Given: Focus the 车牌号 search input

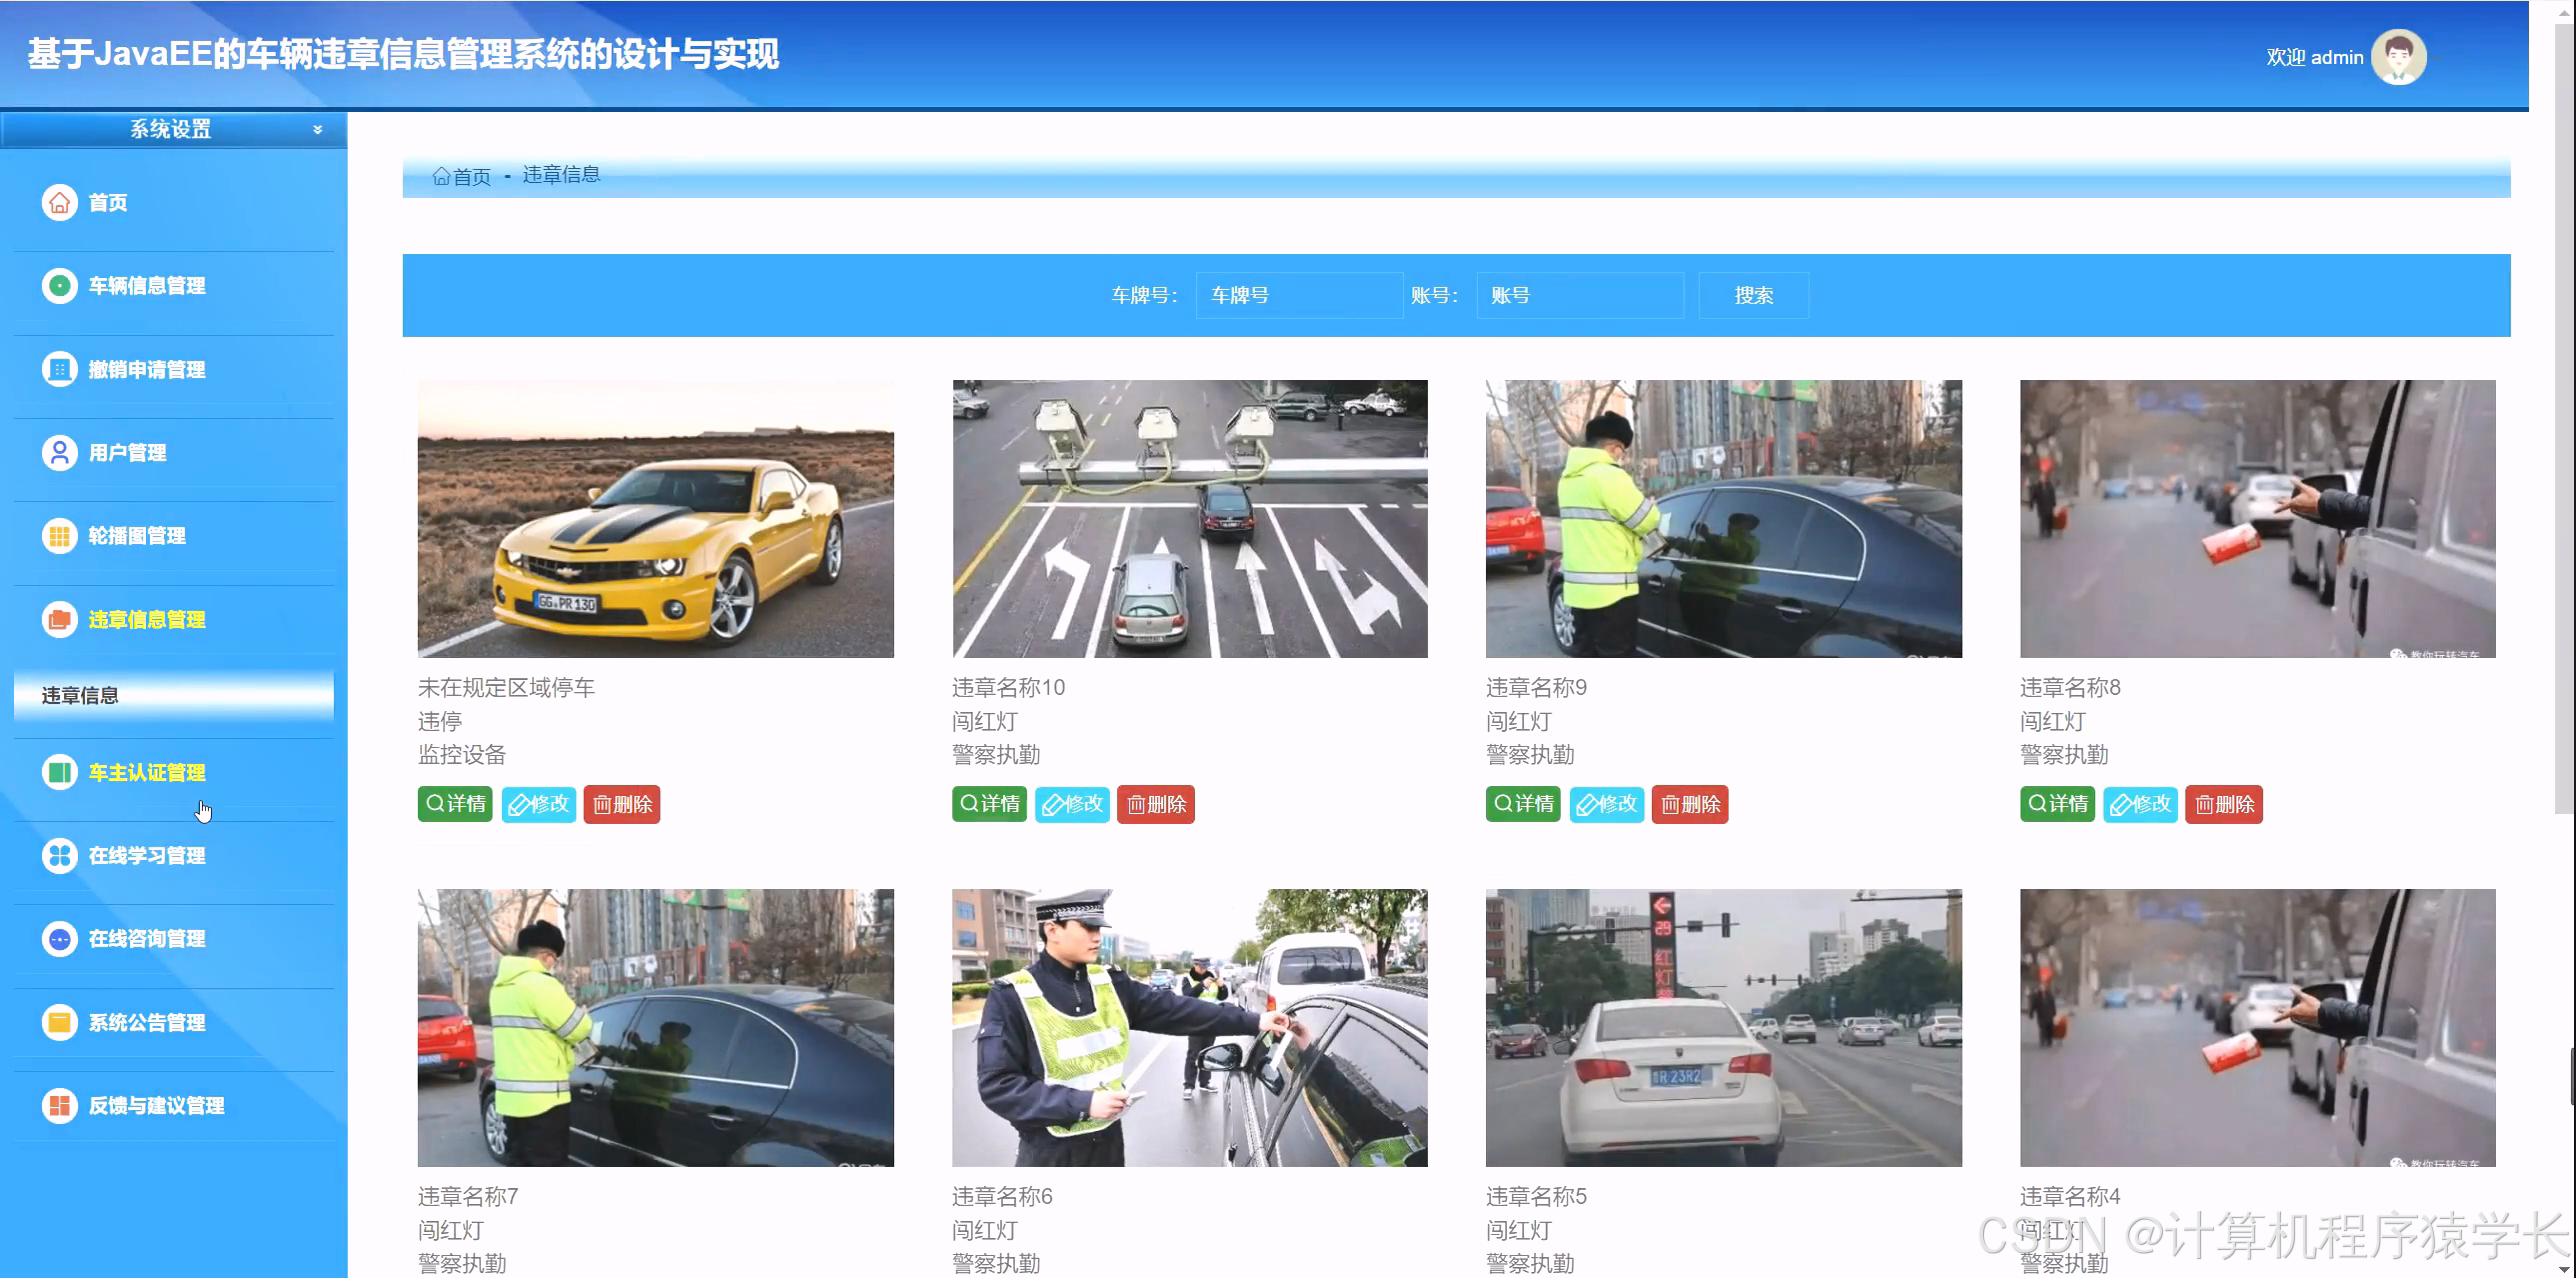Looking at the screenshot, I should 1299,295.
